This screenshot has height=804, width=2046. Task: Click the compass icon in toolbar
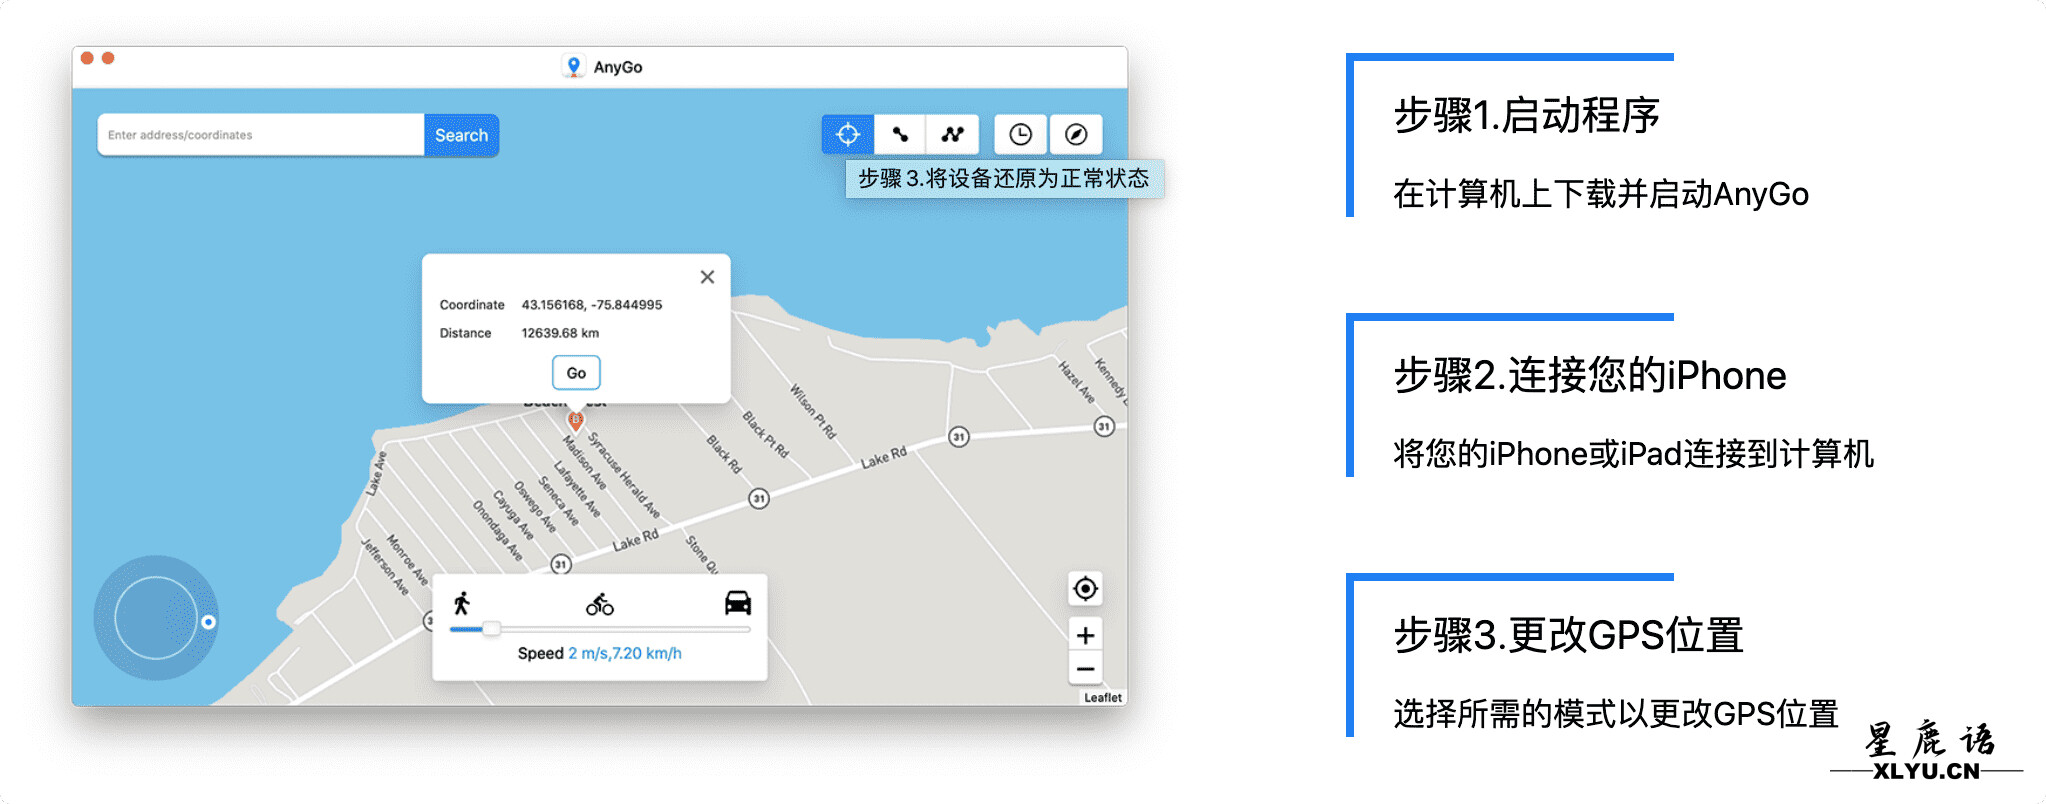[1076, 134]
